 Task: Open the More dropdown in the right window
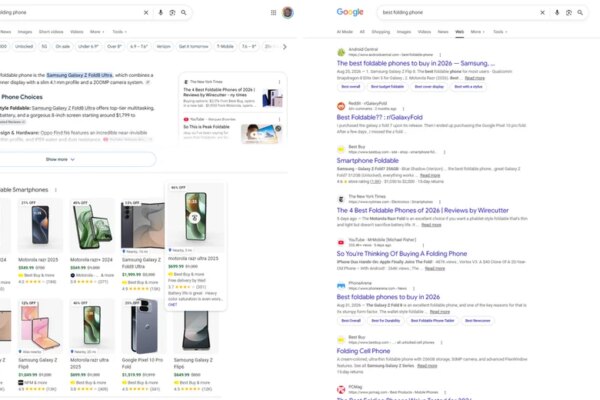tap(478, 32)
